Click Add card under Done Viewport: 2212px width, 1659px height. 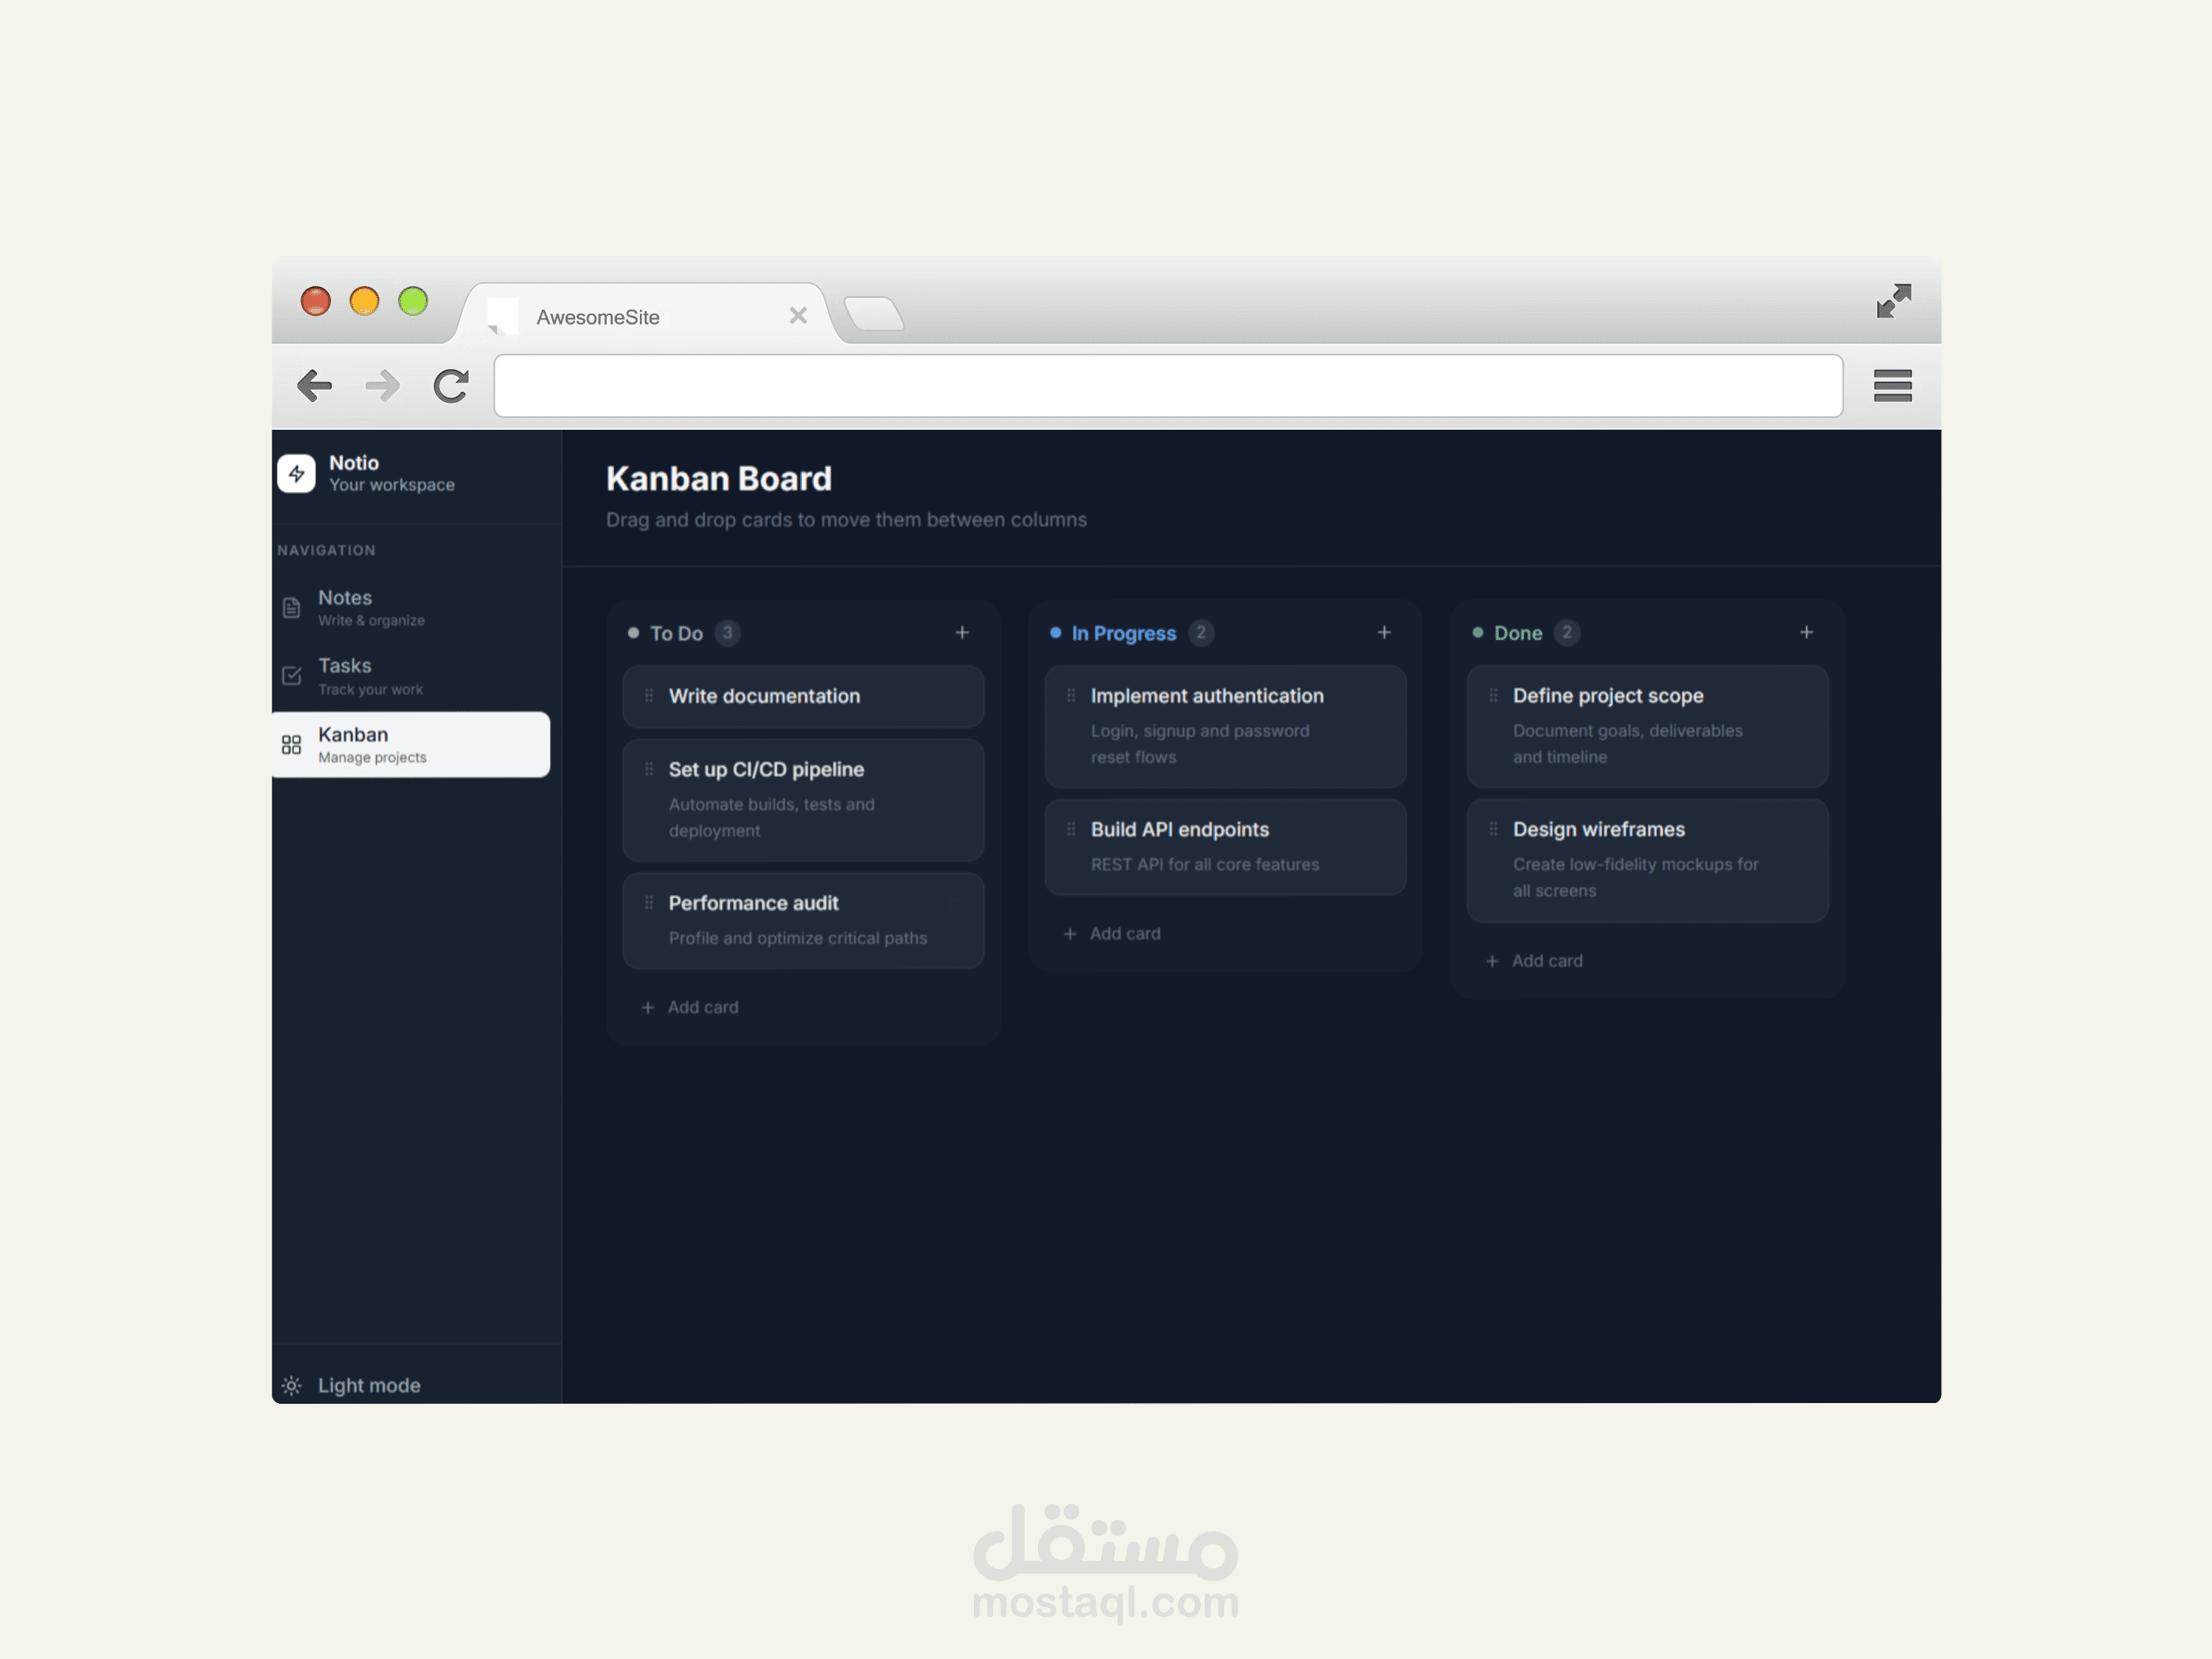(x=1534, y=961)
